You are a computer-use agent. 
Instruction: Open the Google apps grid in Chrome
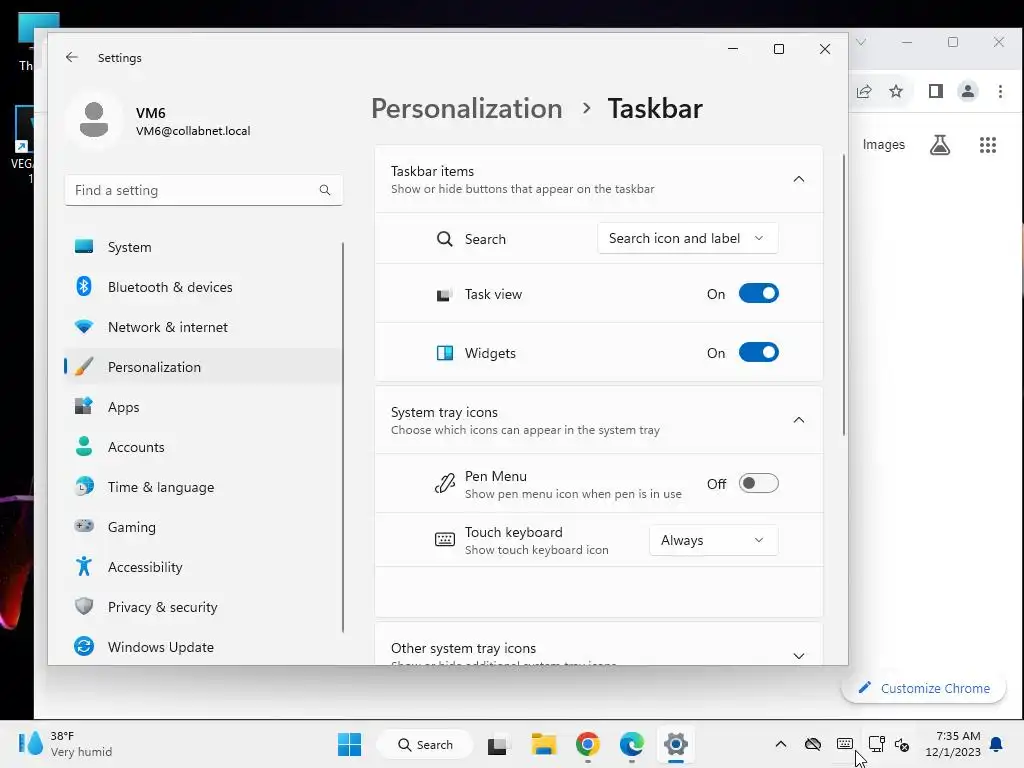(x=988, y=145)
